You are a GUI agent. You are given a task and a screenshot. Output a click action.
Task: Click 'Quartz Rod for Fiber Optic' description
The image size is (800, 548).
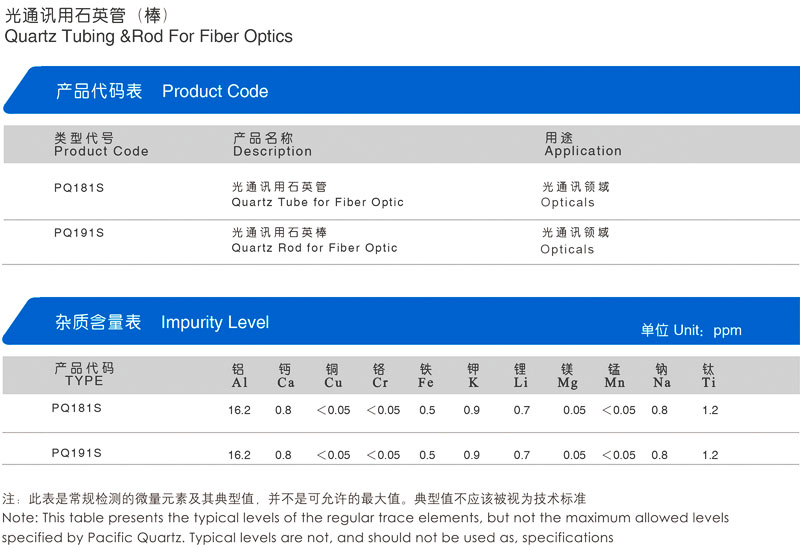(314, 248)
